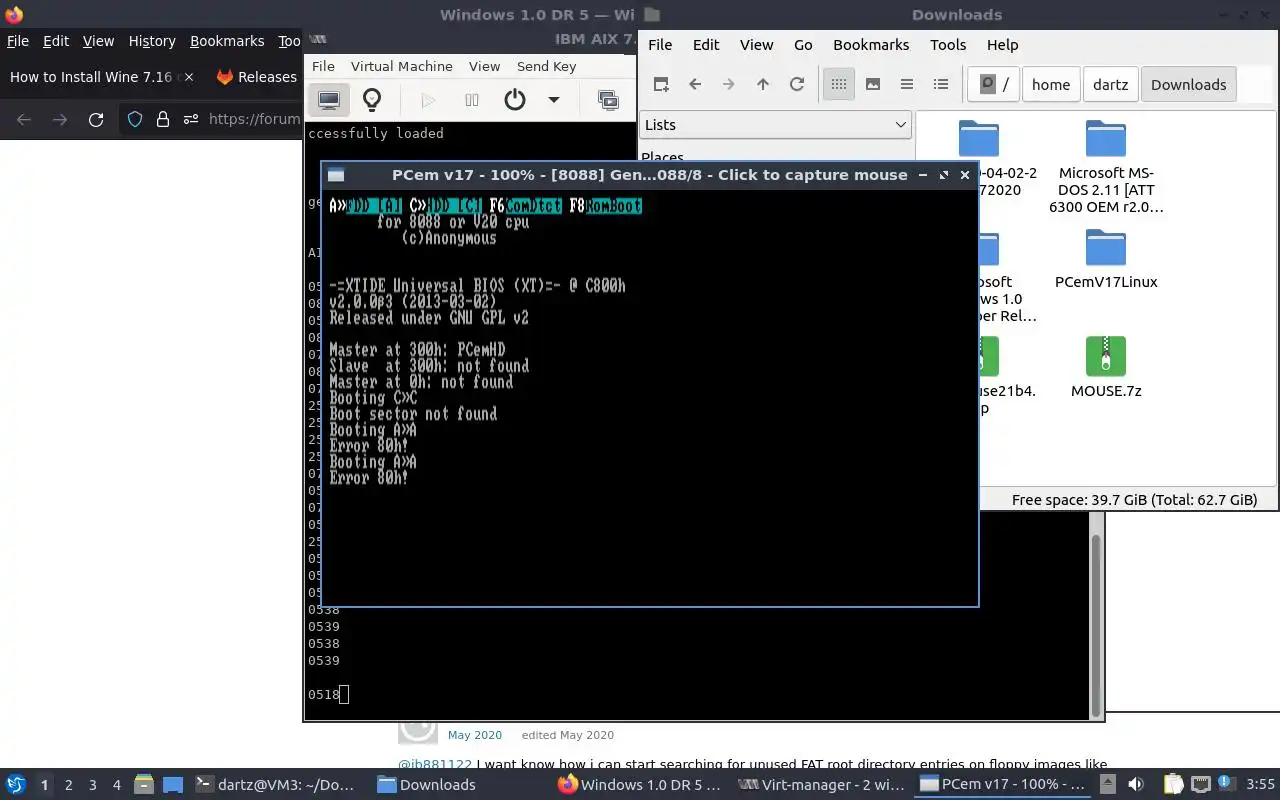Screen dimensions: 1280x800
Task: Switch file manager to thumbnail view
Action: (x=873, y=84)
